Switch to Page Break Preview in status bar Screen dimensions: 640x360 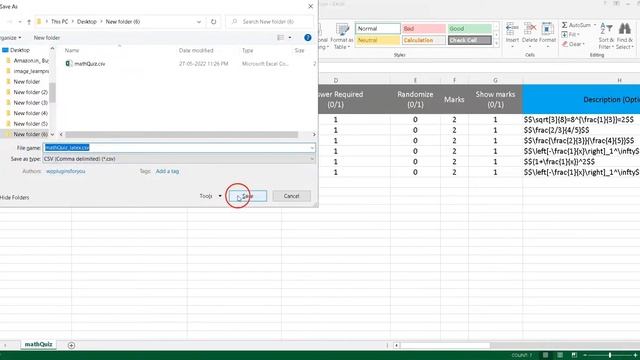coord(574,355)
